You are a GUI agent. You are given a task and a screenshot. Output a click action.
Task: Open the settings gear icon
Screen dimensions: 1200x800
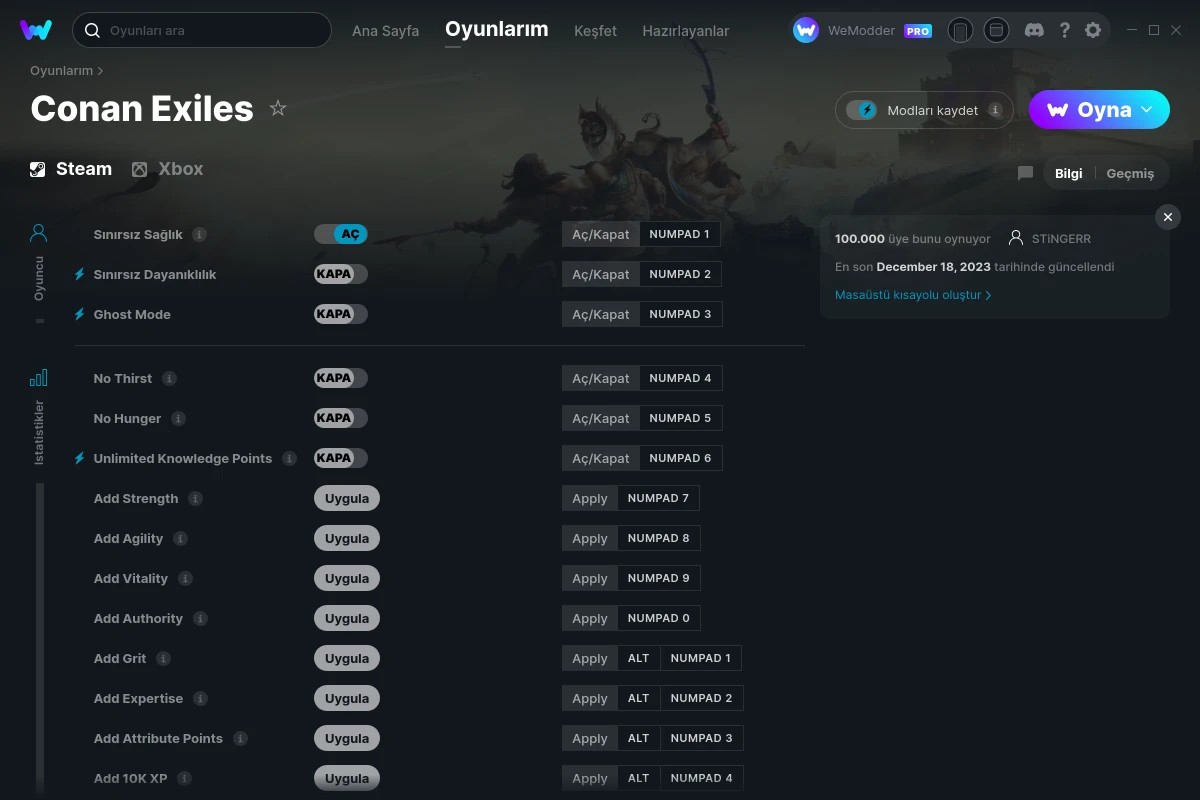tap(1093, 30)
